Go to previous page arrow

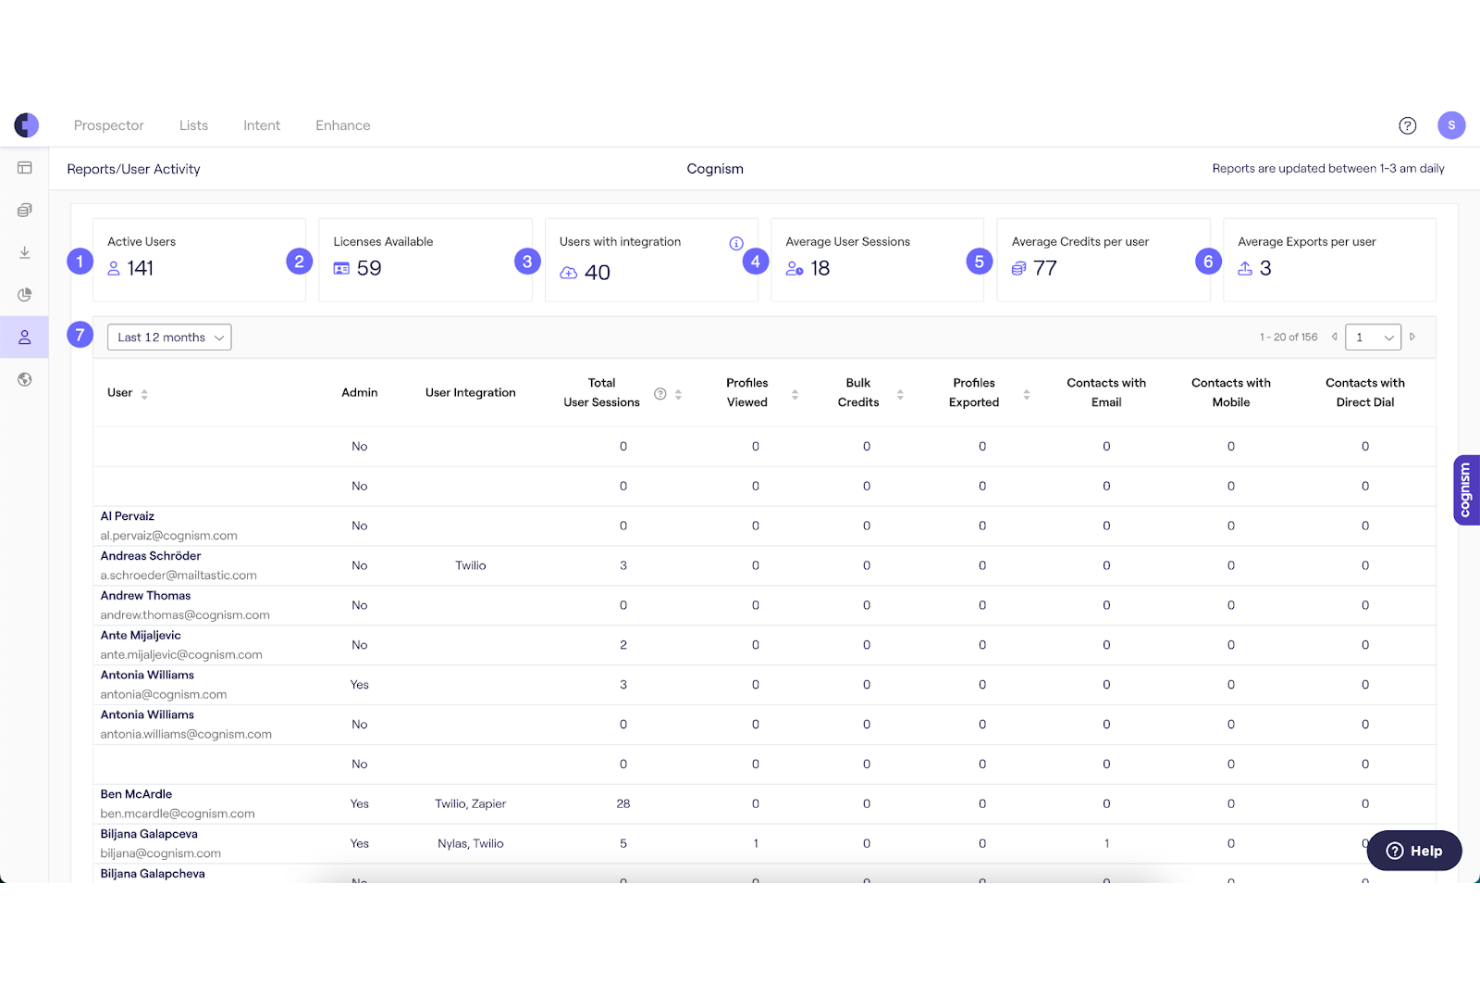pos(1334,337)
